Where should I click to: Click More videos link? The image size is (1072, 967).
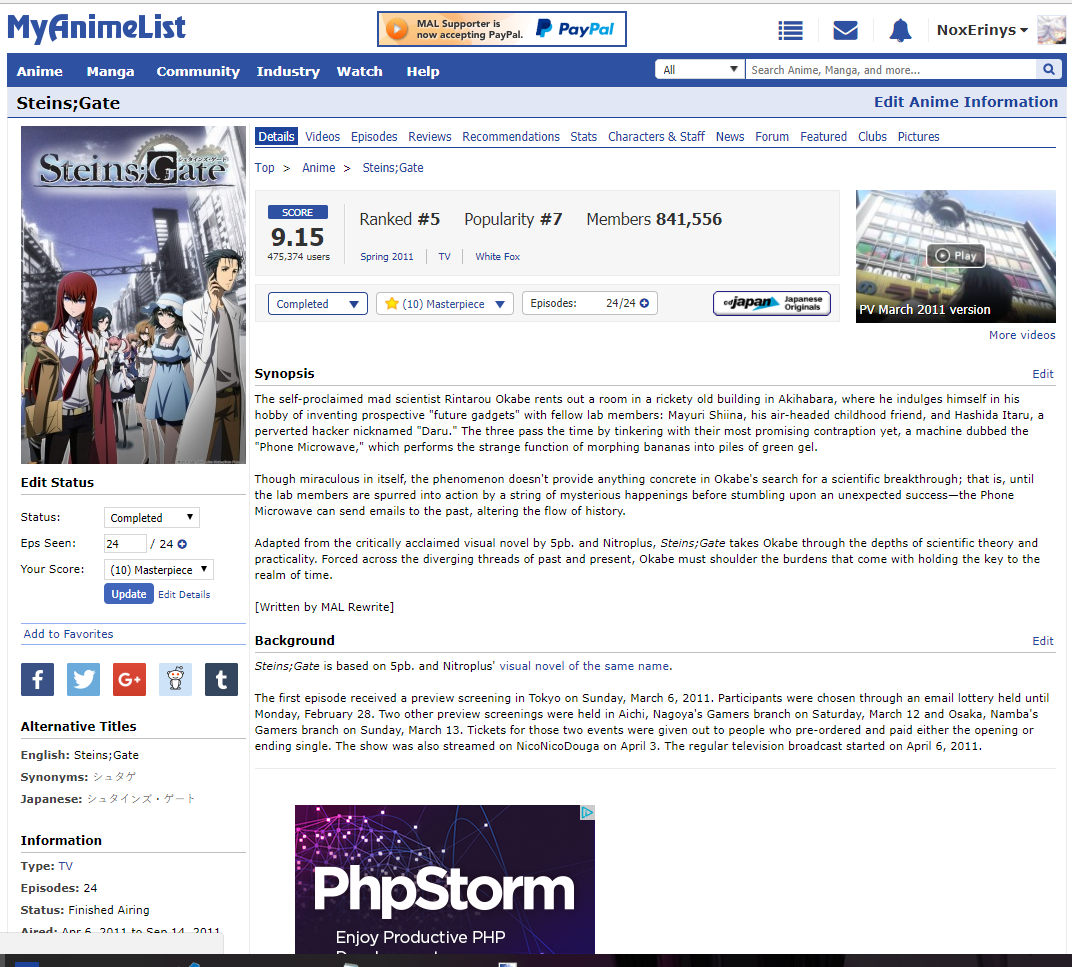[1022, 335]
